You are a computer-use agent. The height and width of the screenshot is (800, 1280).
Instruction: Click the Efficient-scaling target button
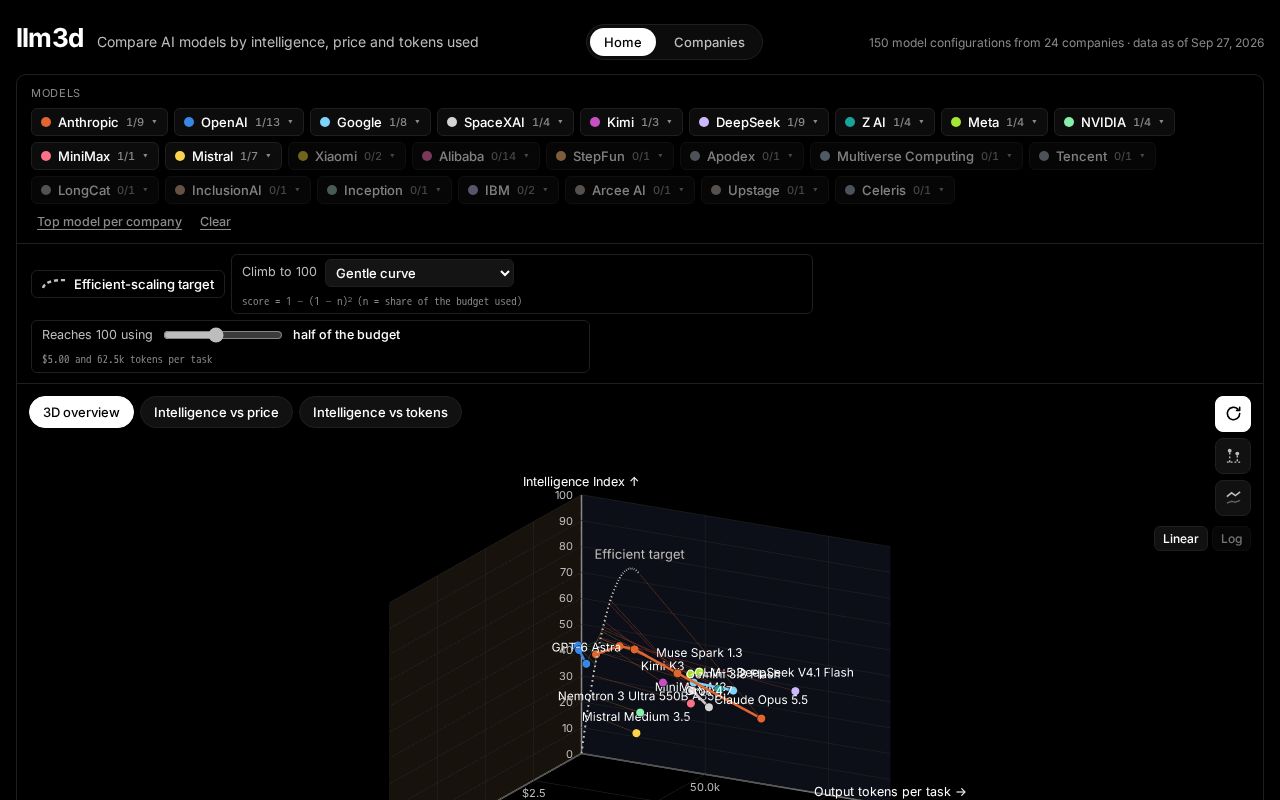128,284
